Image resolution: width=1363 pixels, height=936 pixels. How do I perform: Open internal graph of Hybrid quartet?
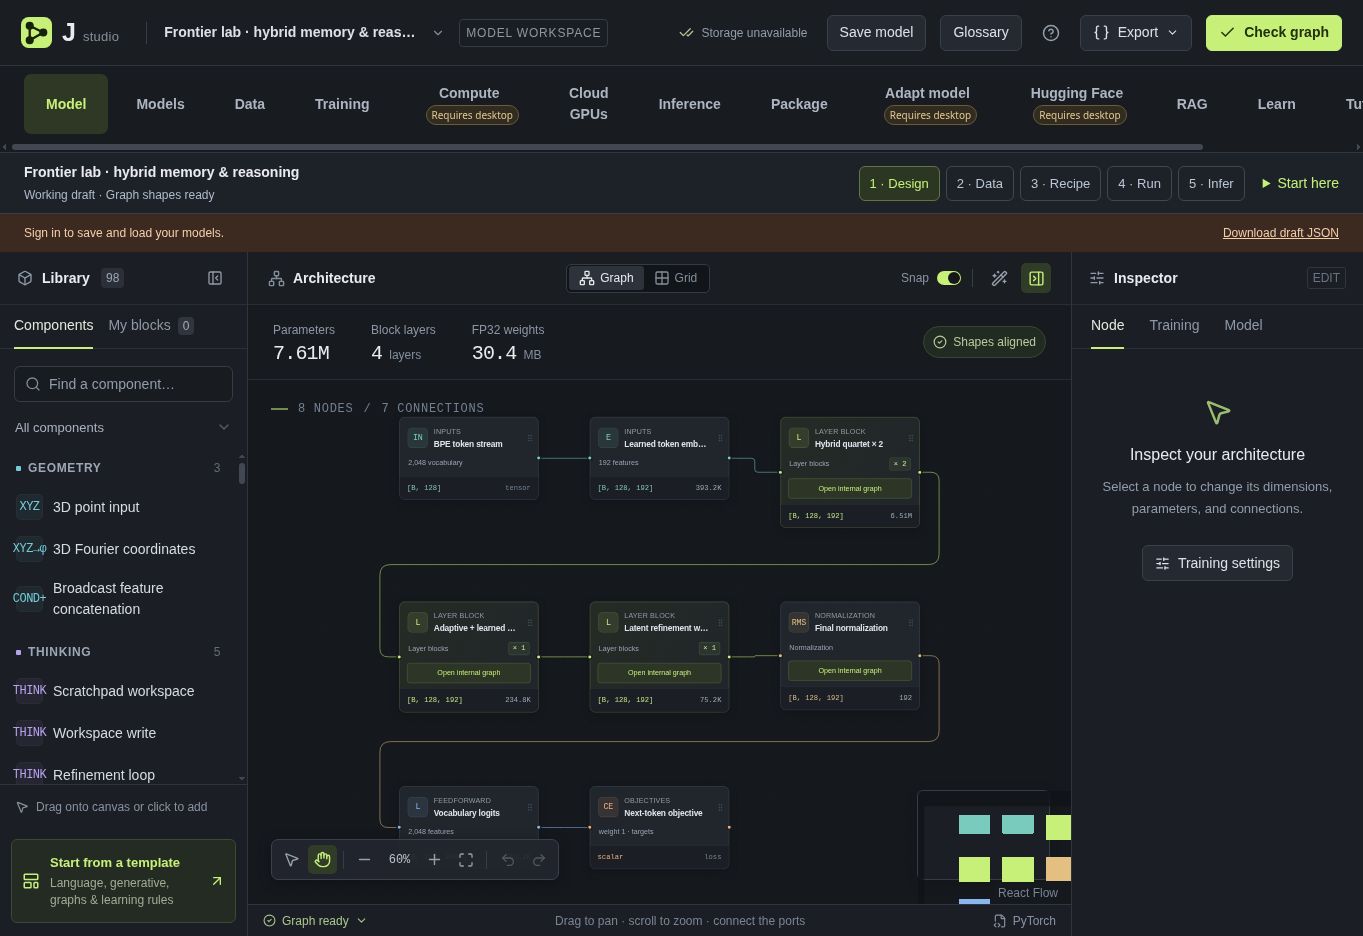click(850, 489)
